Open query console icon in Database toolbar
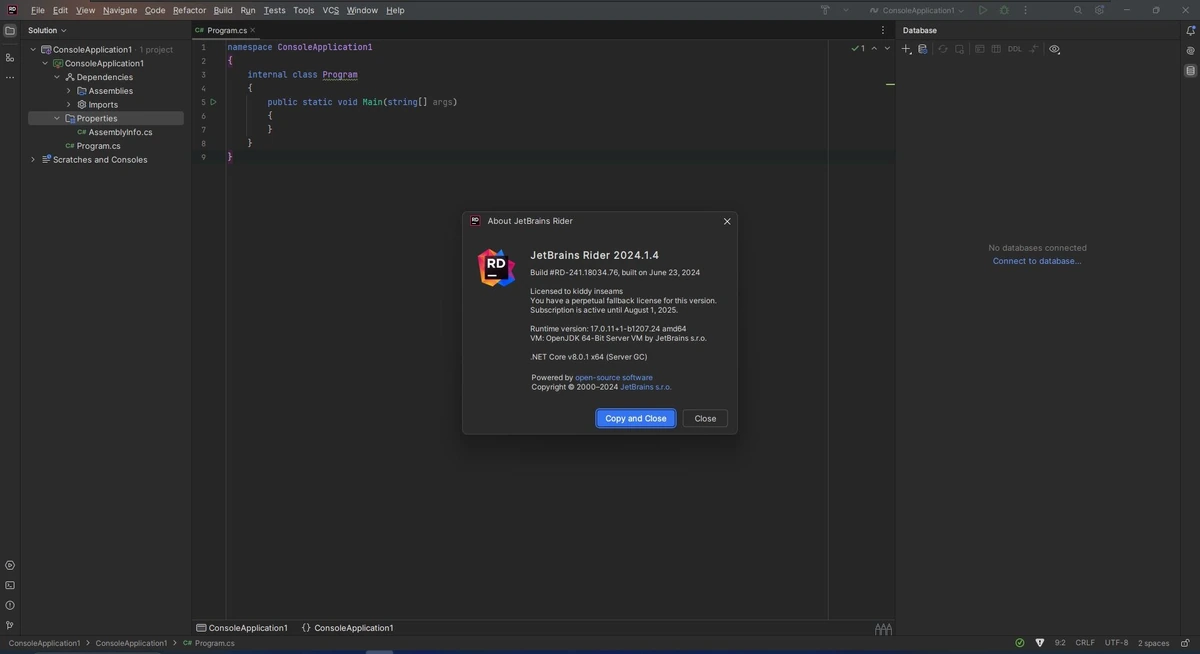The width and height of the screenshot is (1200, 654). (980, 49)
